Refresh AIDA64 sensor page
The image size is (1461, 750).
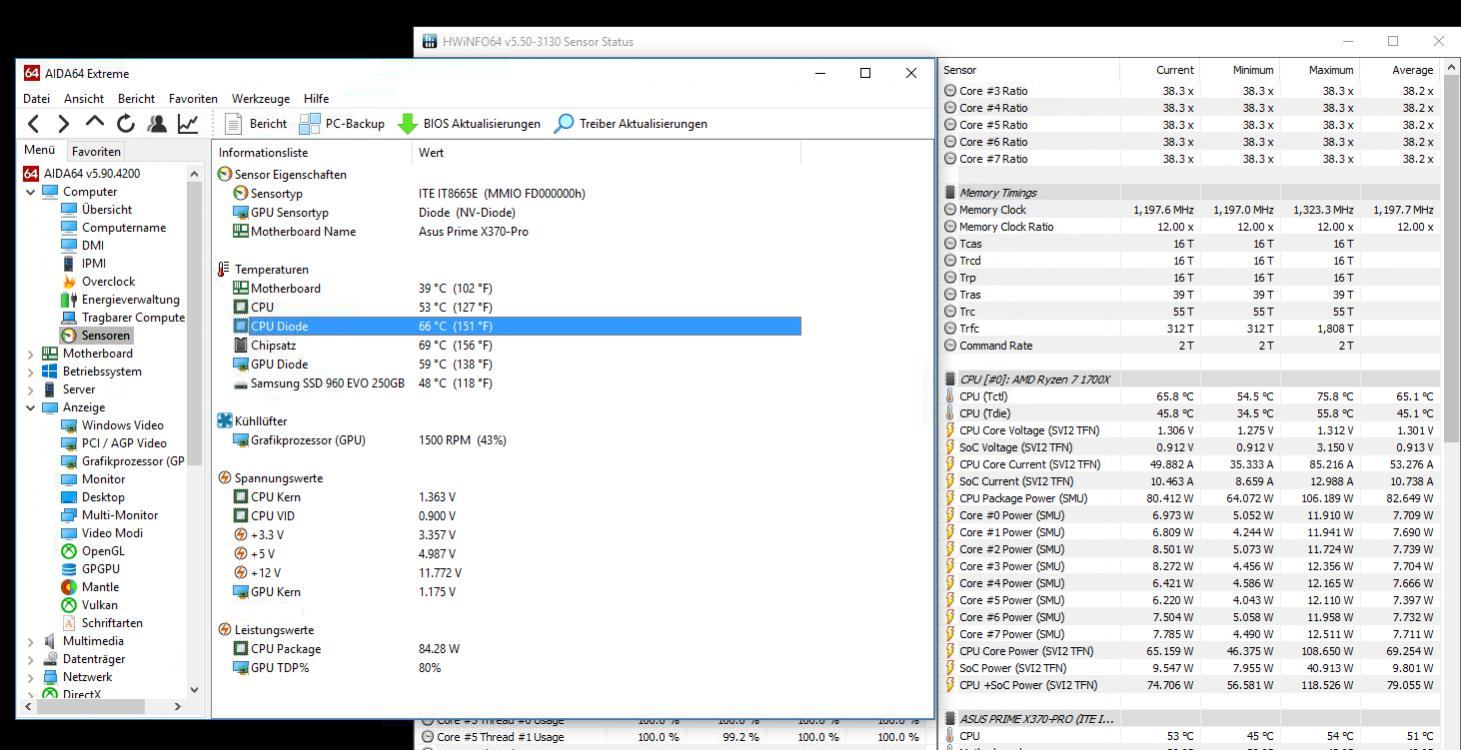[x=127, y=124]
